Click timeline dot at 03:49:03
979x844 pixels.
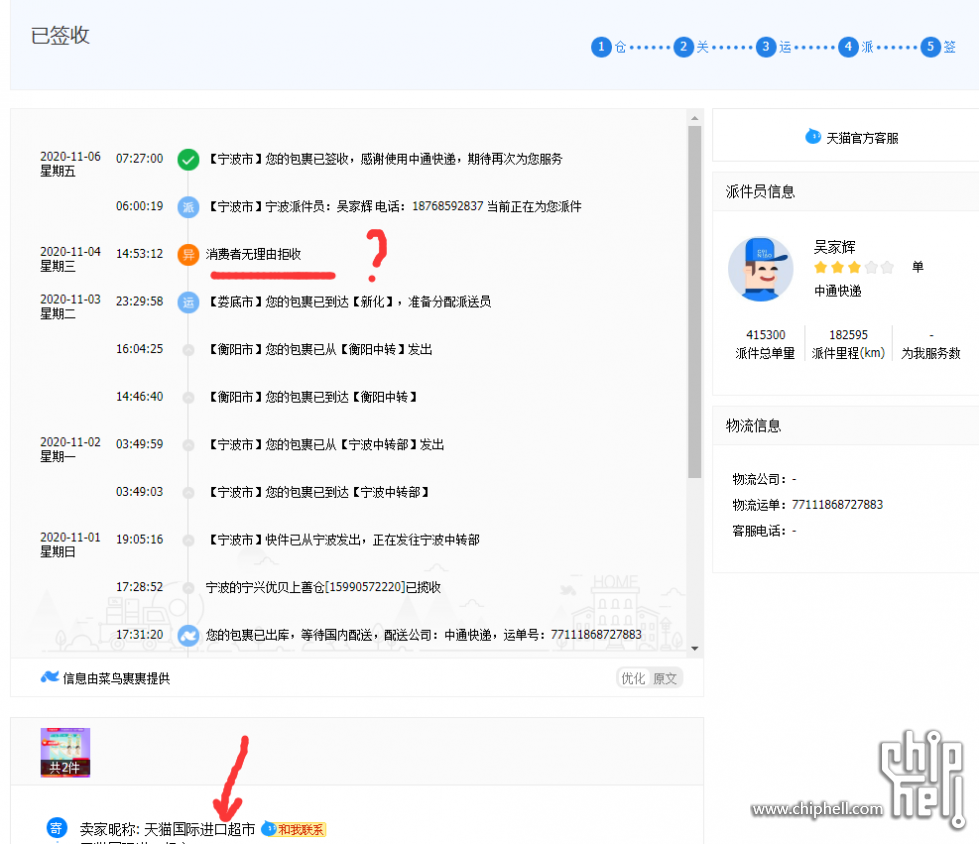pyautogui.click(x=188, y=493)
